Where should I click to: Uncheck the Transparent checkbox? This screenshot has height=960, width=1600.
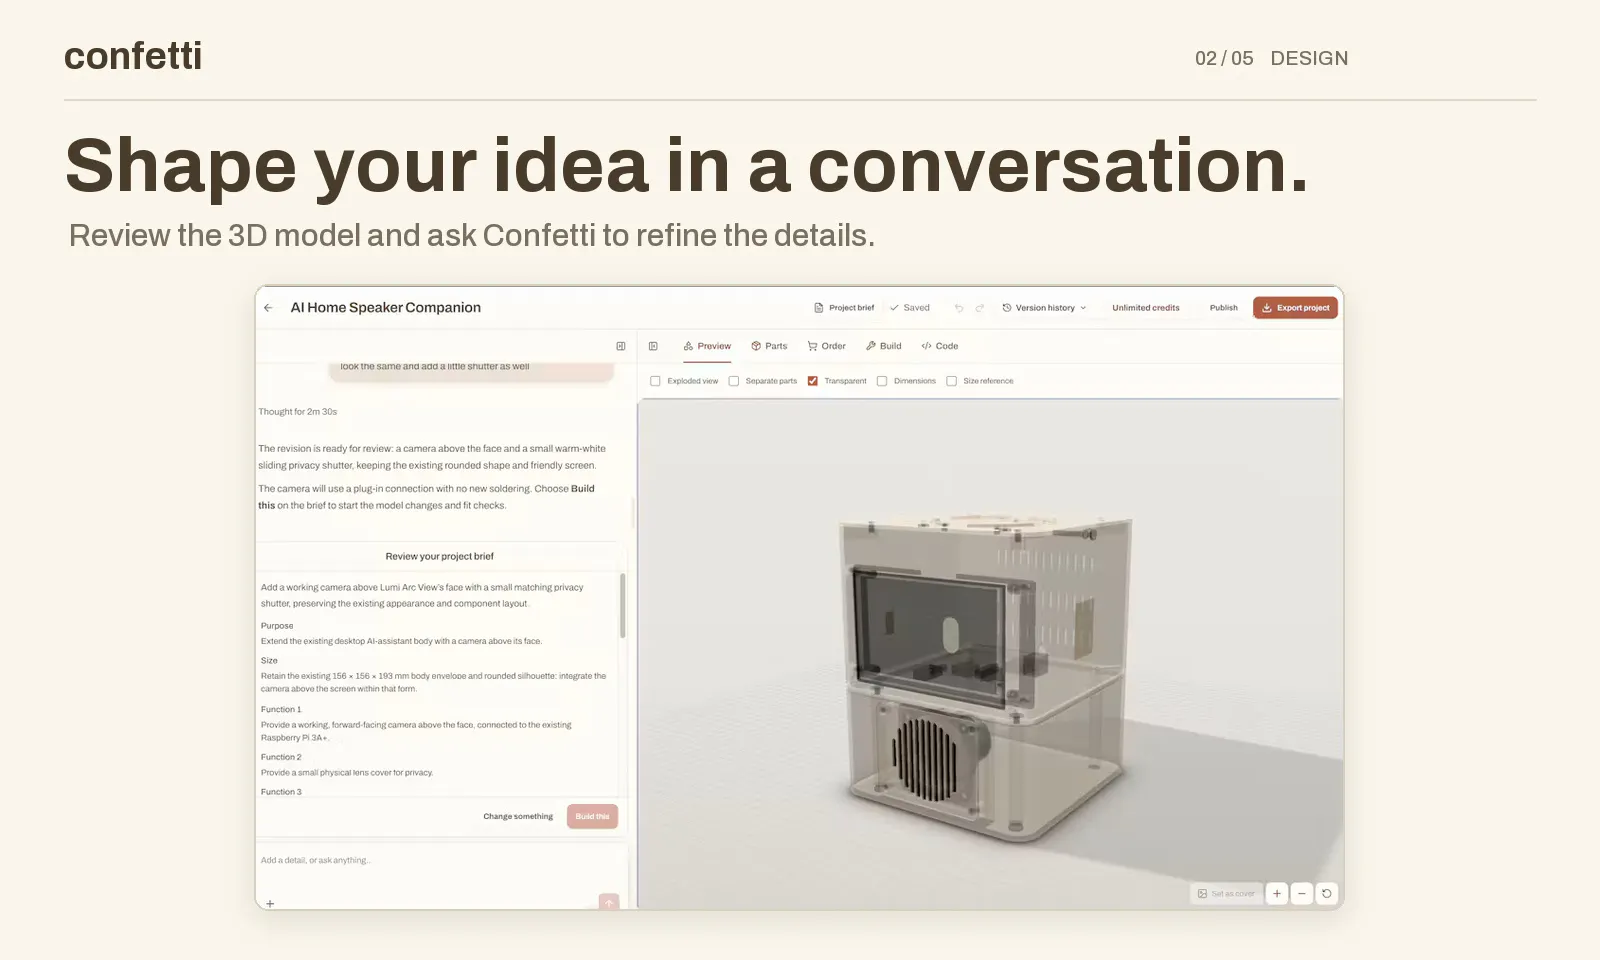pos(813,381)
